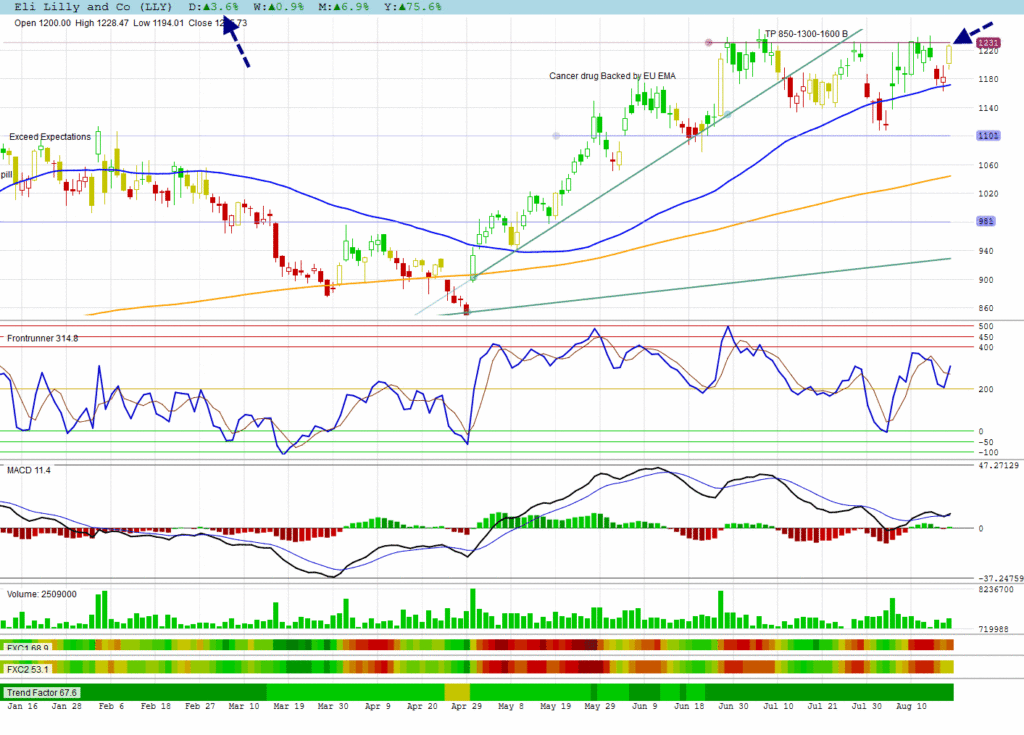
Task: Click the Jun 30 date label
Action: coord(733,706)
